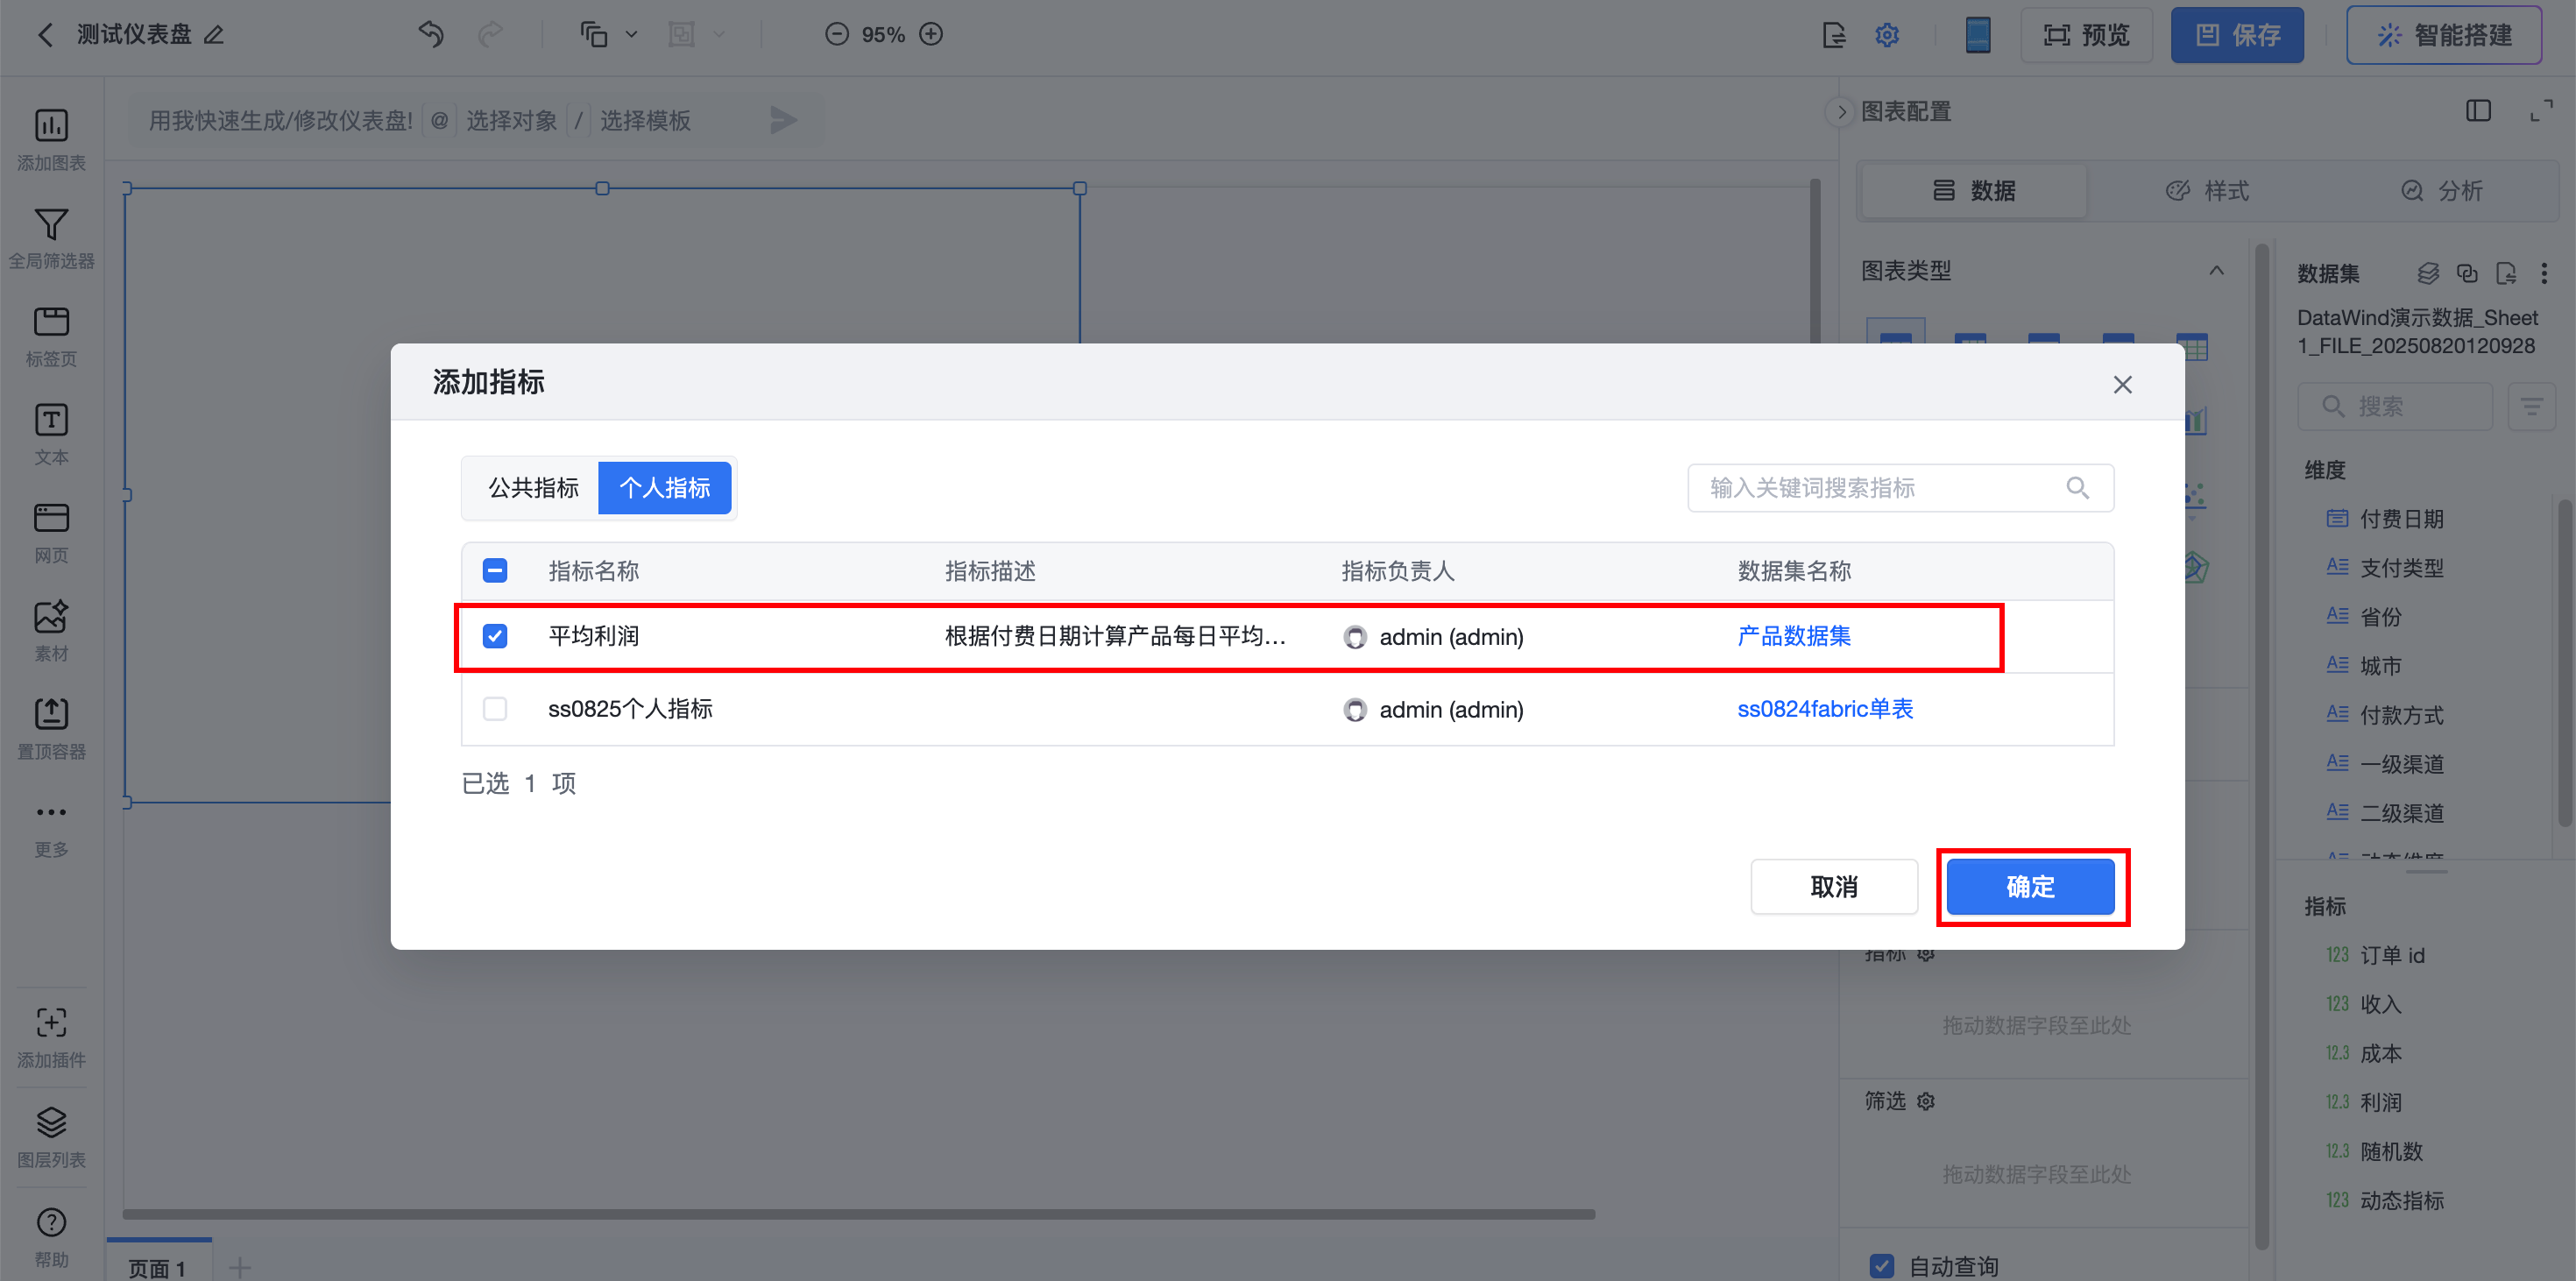The width and height of the screenshot is (2576, 1281).
Task: Switch to the 样式 tab
Action: [x=2207, y=190]
